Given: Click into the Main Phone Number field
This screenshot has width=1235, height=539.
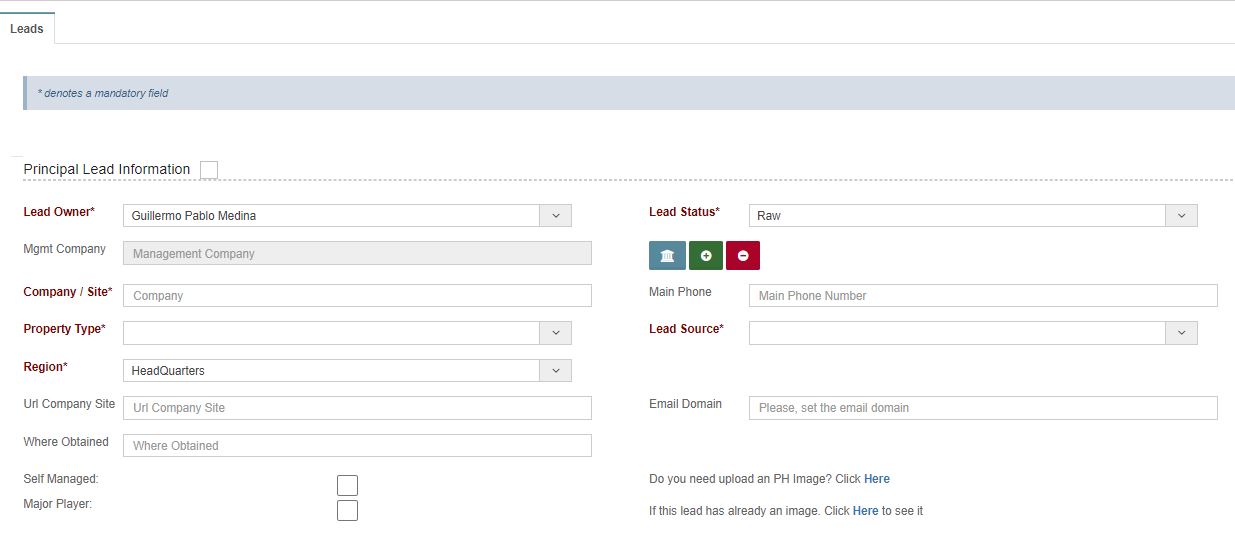Looking at the screenshot, I should click(982, 296).
